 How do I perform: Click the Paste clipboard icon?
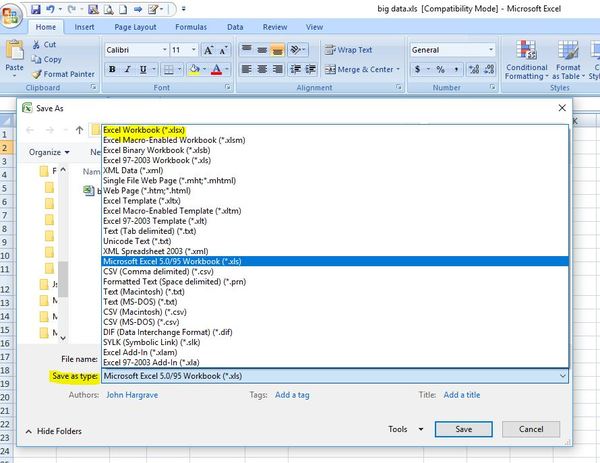[x=14, y=50]
